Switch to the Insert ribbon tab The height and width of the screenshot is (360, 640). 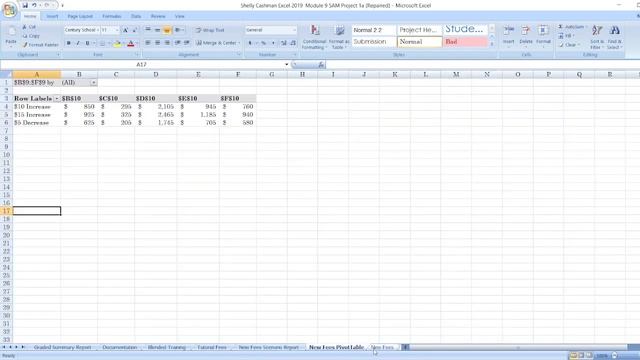tap(52, 16)
